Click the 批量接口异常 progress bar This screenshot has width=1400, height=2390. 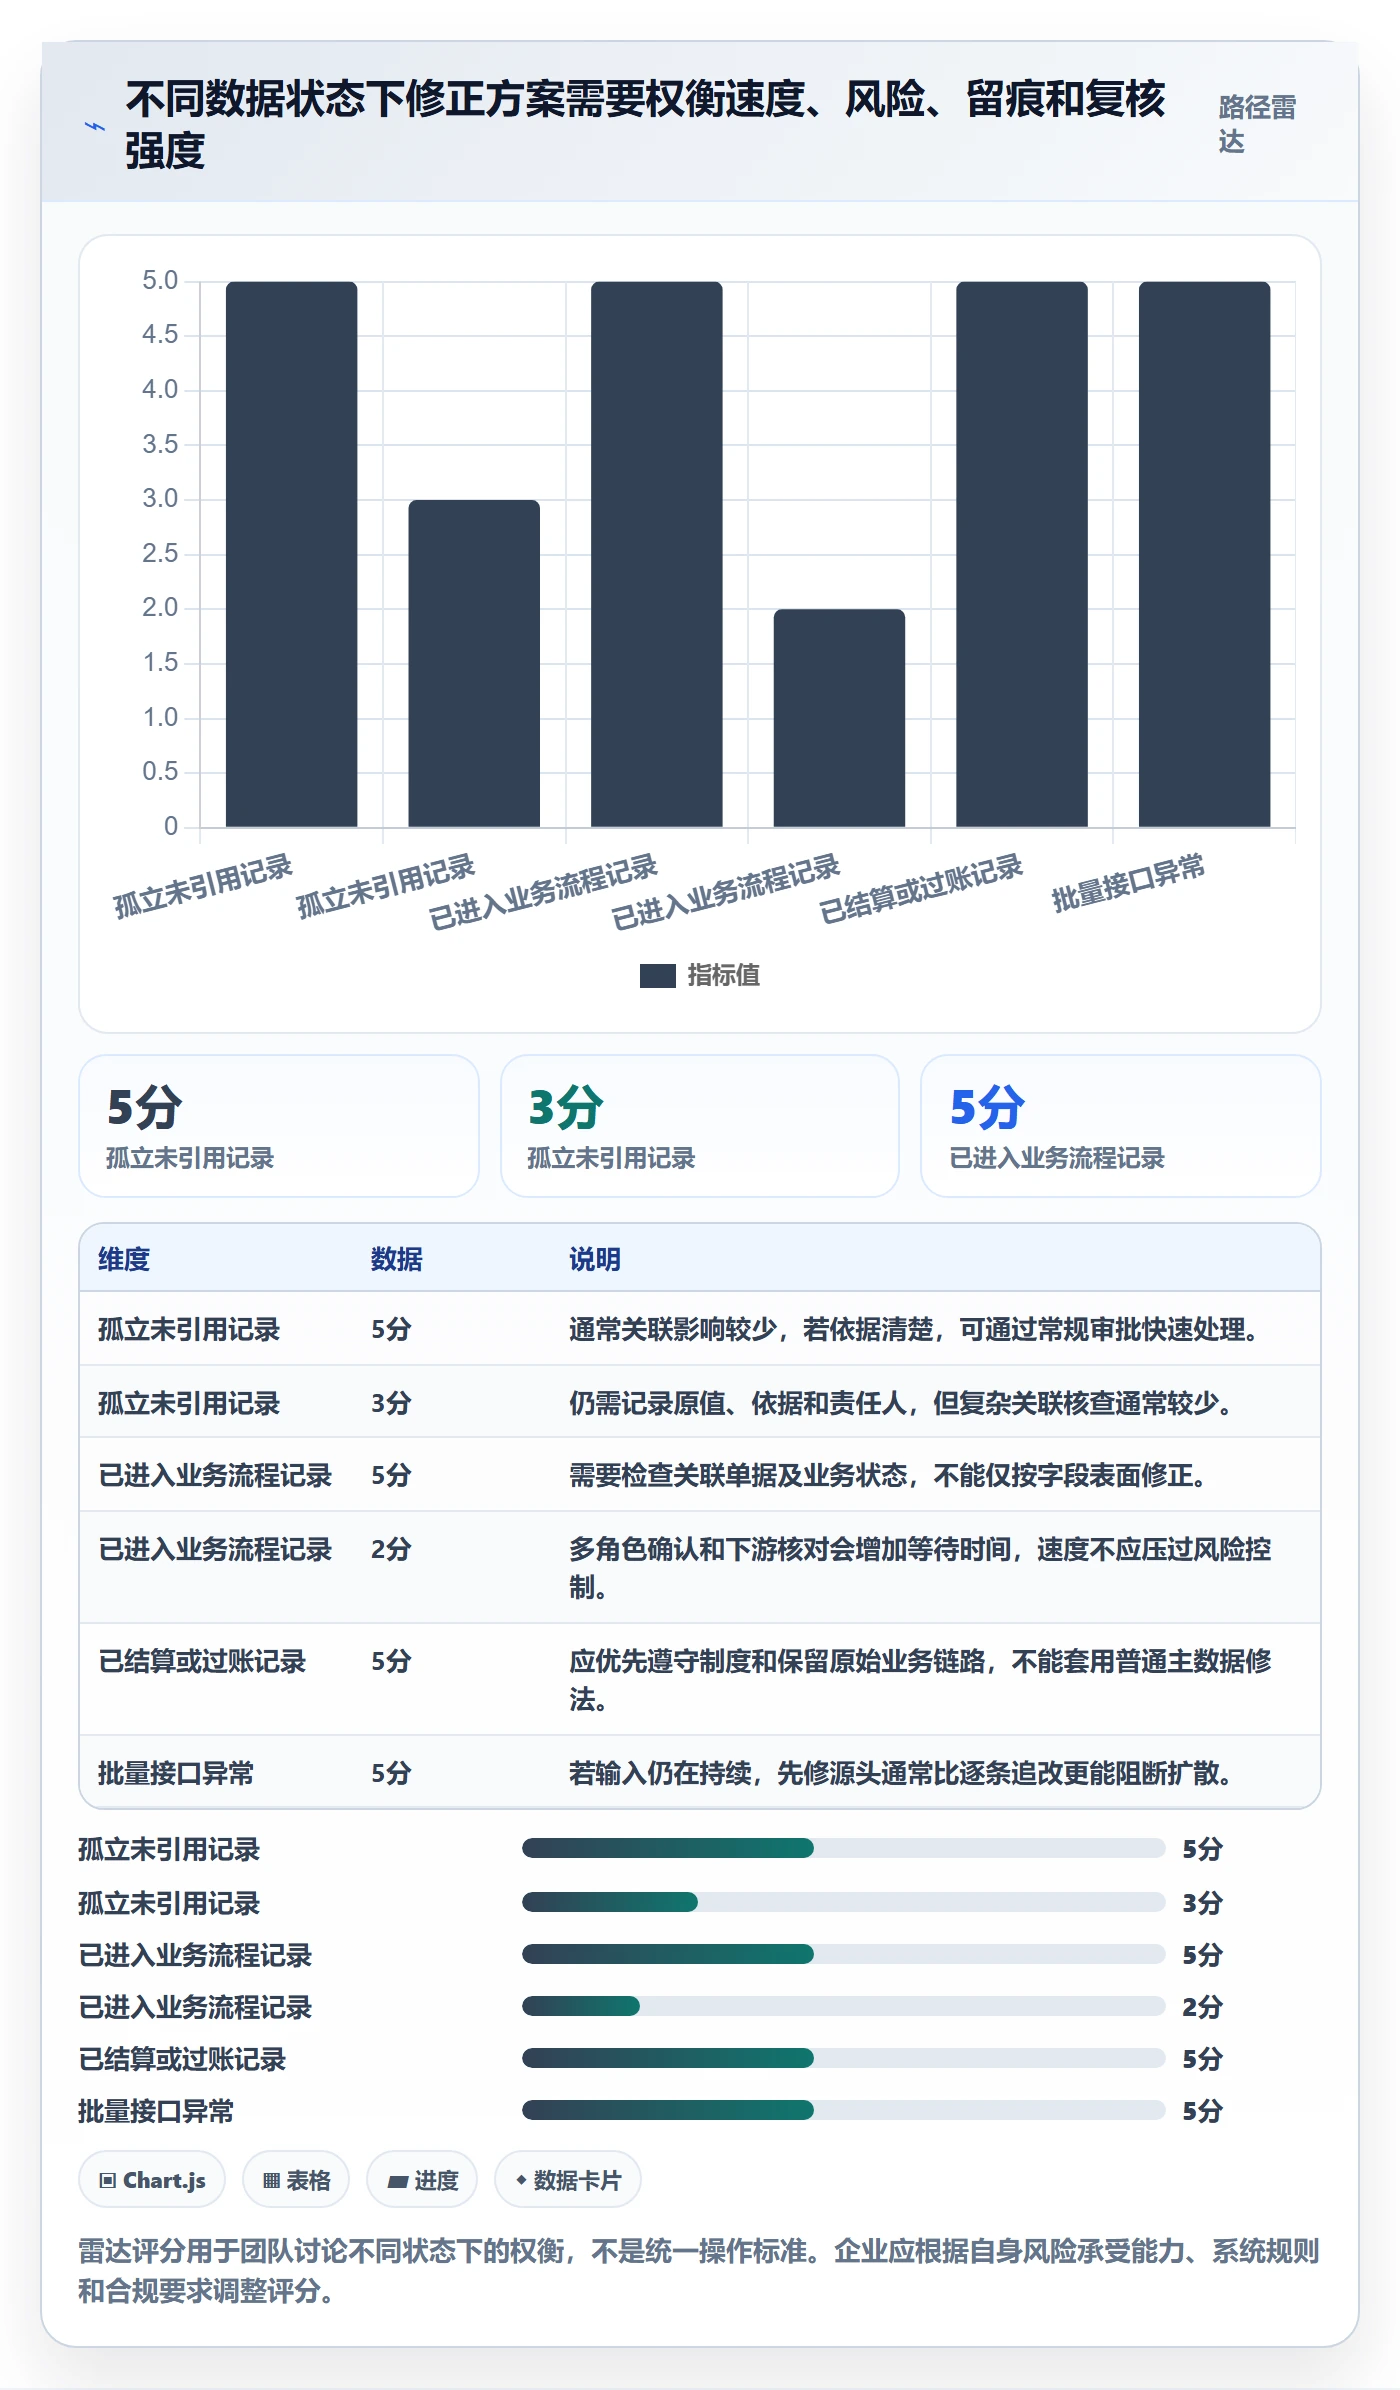[x=844, y=2110]
